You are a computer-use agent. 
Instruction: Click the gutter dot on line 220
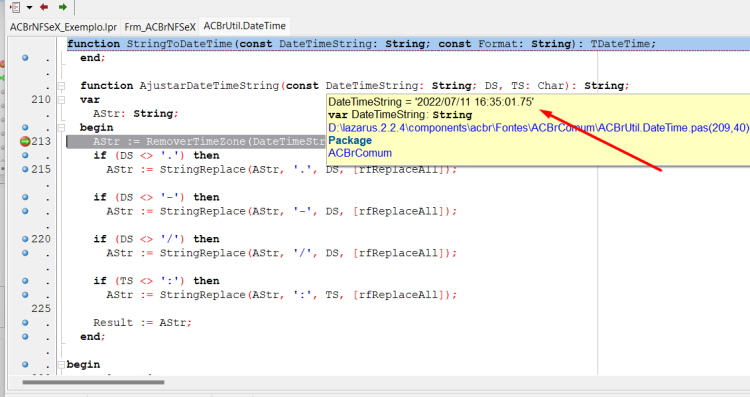tap(25, 239)
